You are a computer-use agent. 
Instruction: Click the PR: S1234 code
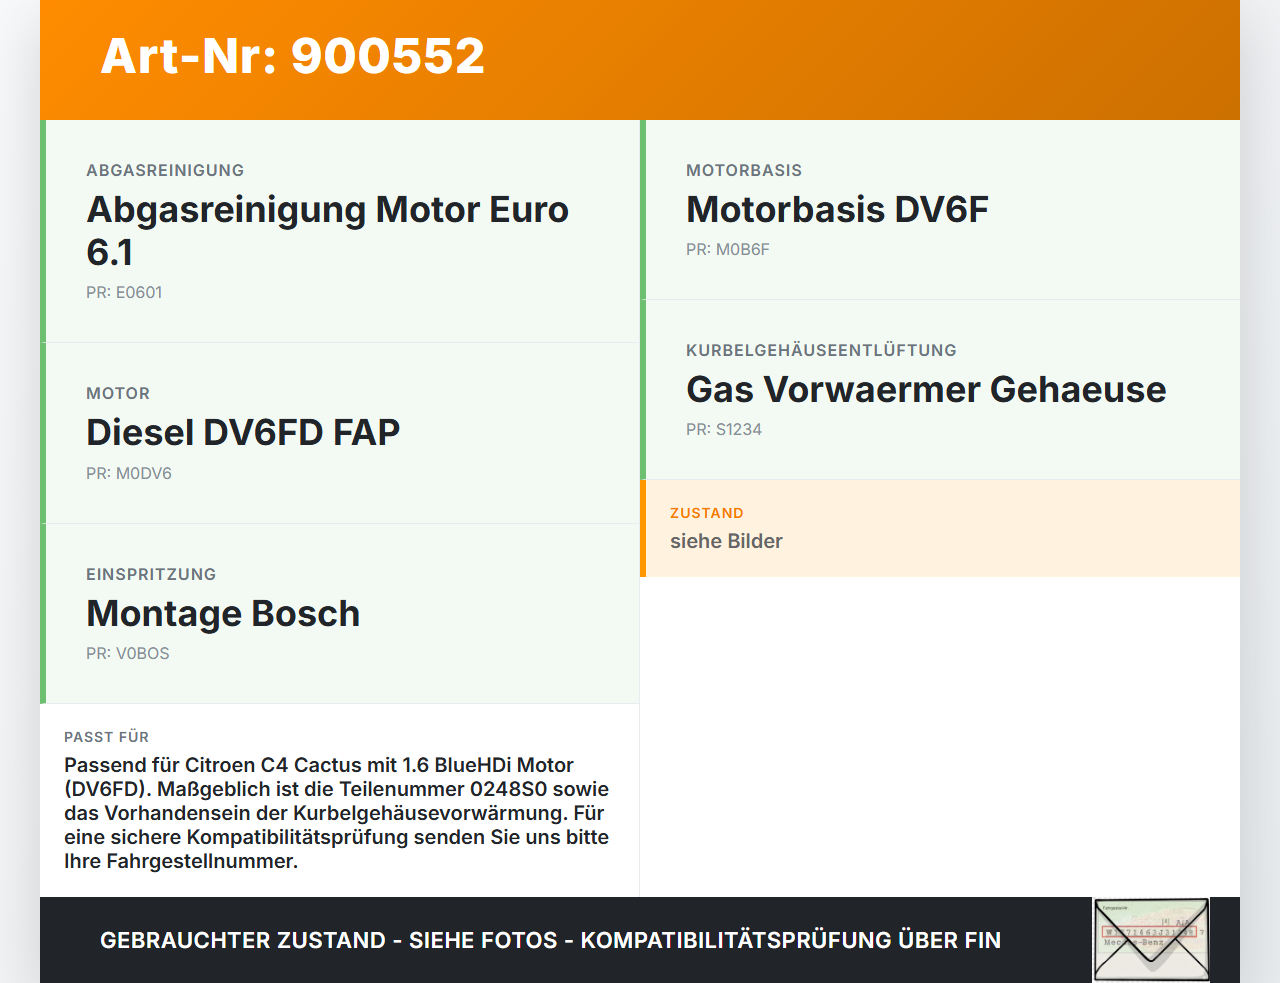(x=724, y=429)
